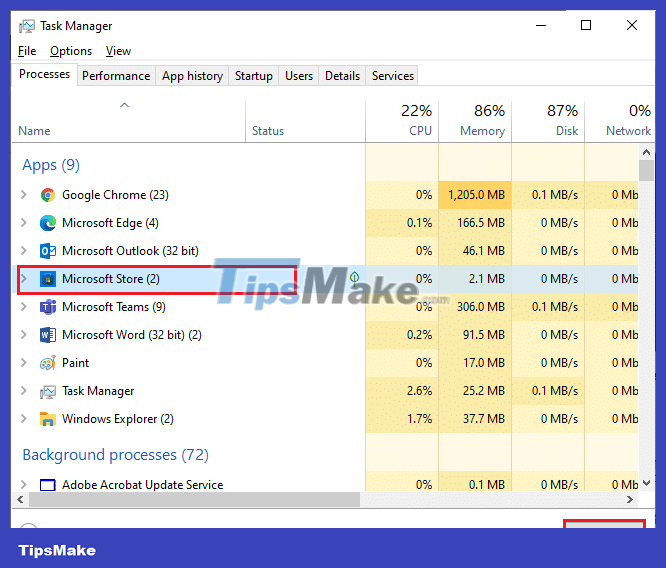Click the horizontal scrollbar left arrow
This screenshot has height=568, width=666.
pos(20,500)
